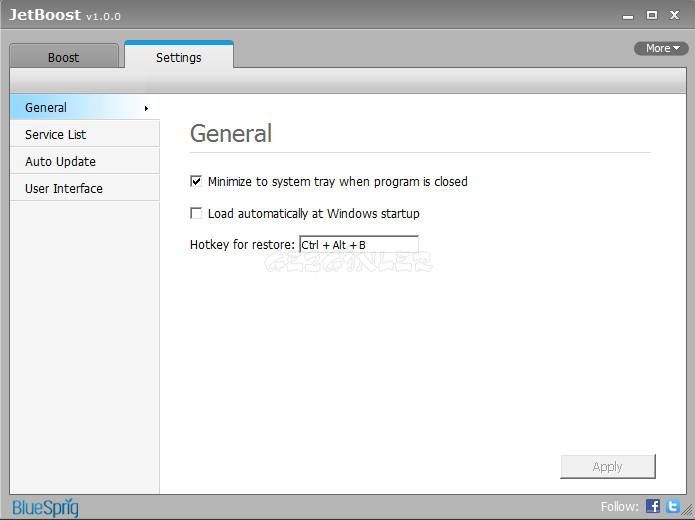Close the JetBoost window
Viewport: 695px width, 520px height.
pos(676,16)
